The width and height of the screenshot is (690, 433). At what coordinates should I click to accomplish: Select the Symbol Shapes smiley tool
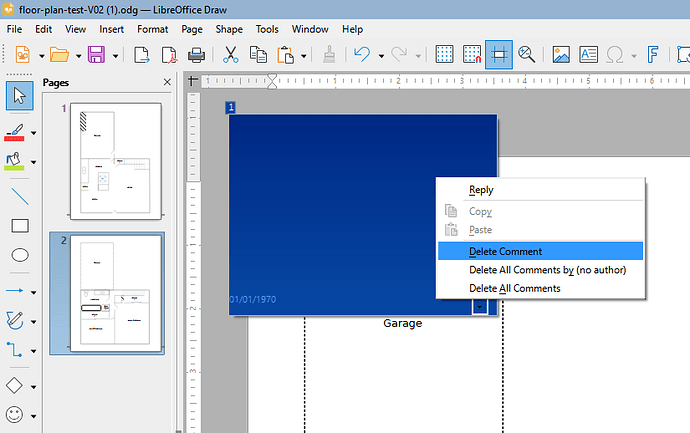pos(15,415)
